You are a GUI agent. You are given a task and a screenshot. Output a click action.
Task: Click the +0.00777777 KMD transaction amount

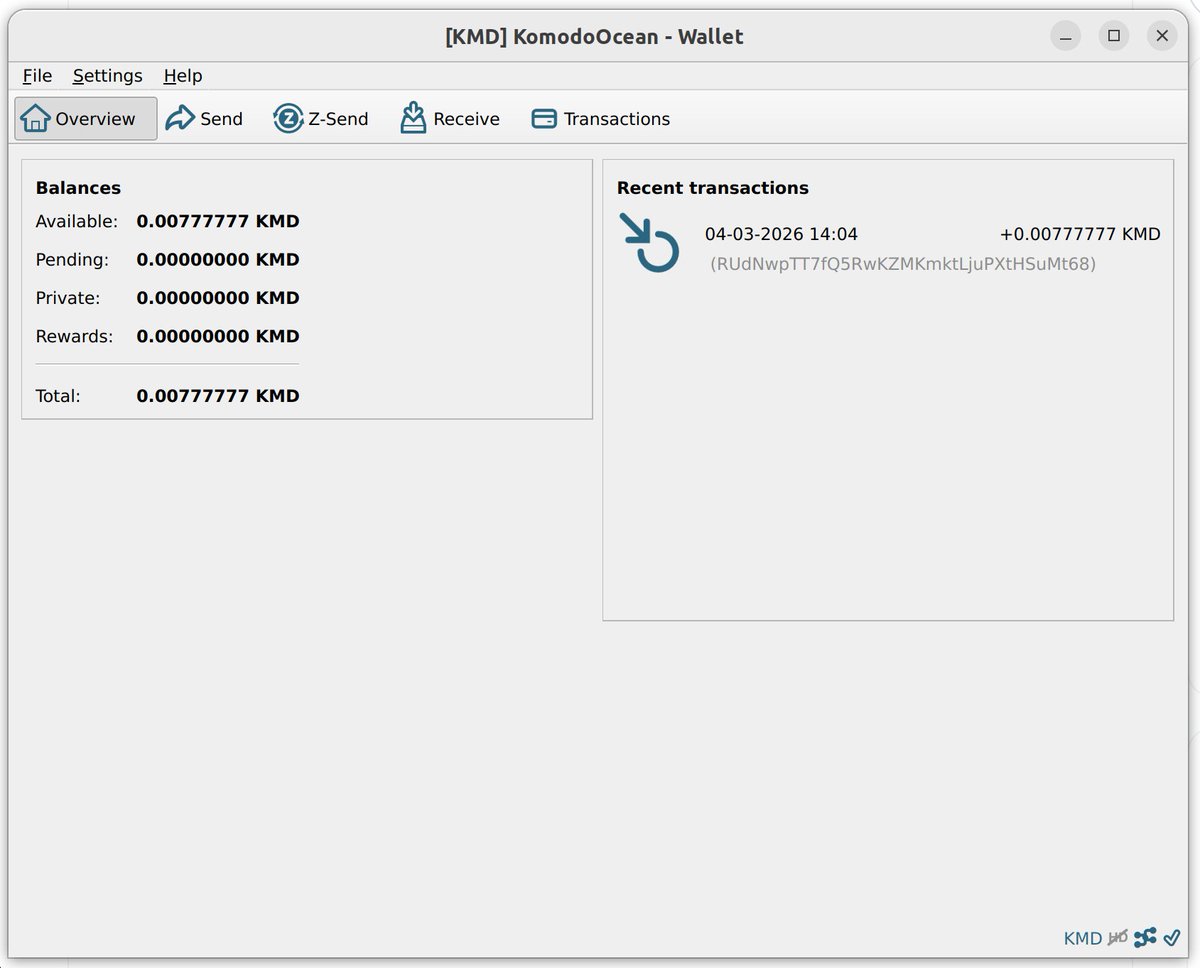point(1080,234)
